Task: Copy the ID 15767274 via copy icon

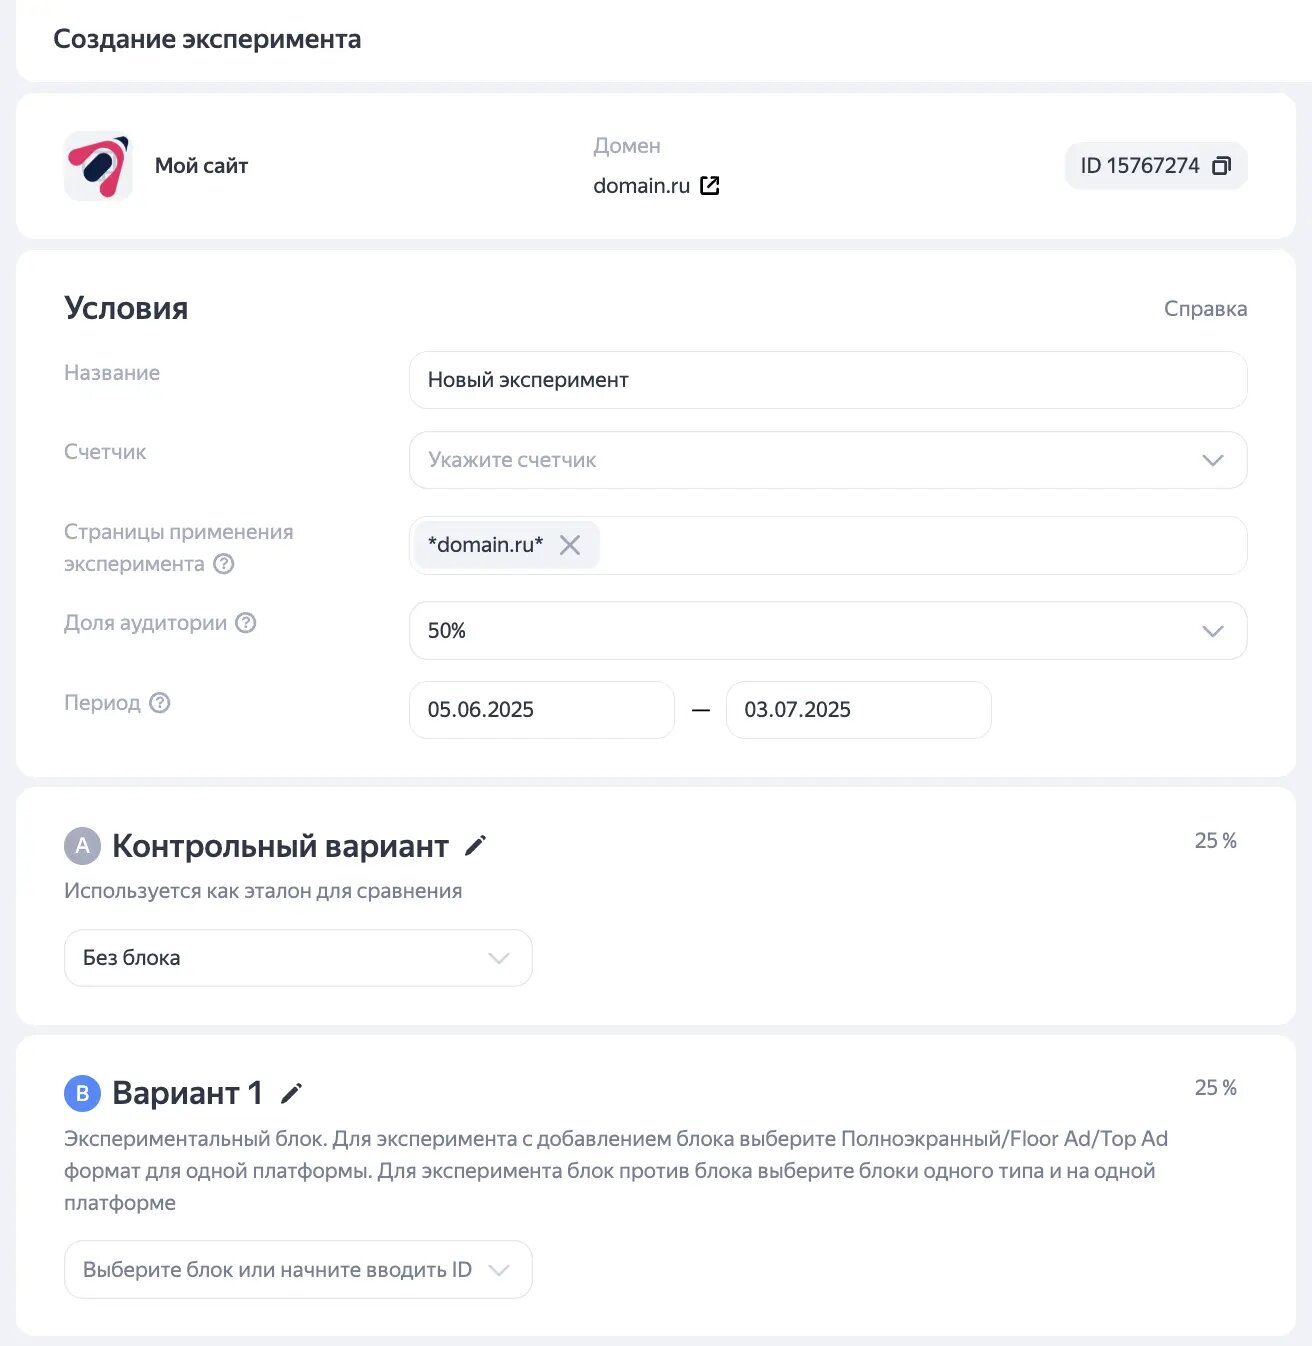Action: 1221,166
